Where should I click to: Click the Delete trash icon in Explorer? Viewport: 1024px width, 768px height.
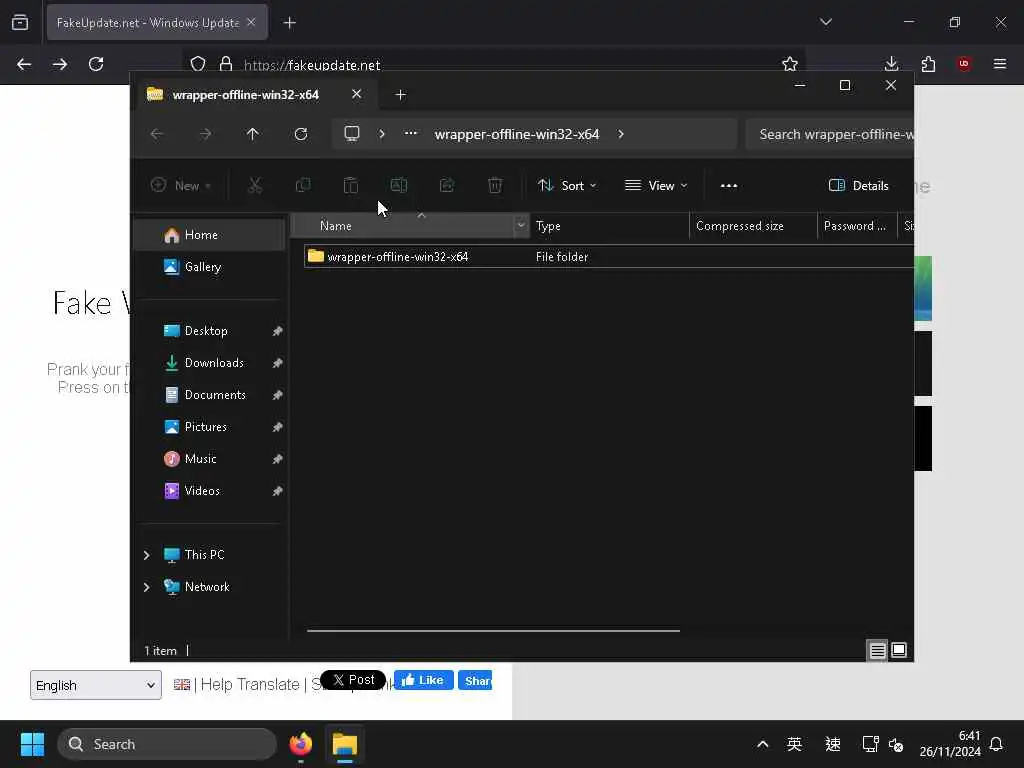(495, 185)
